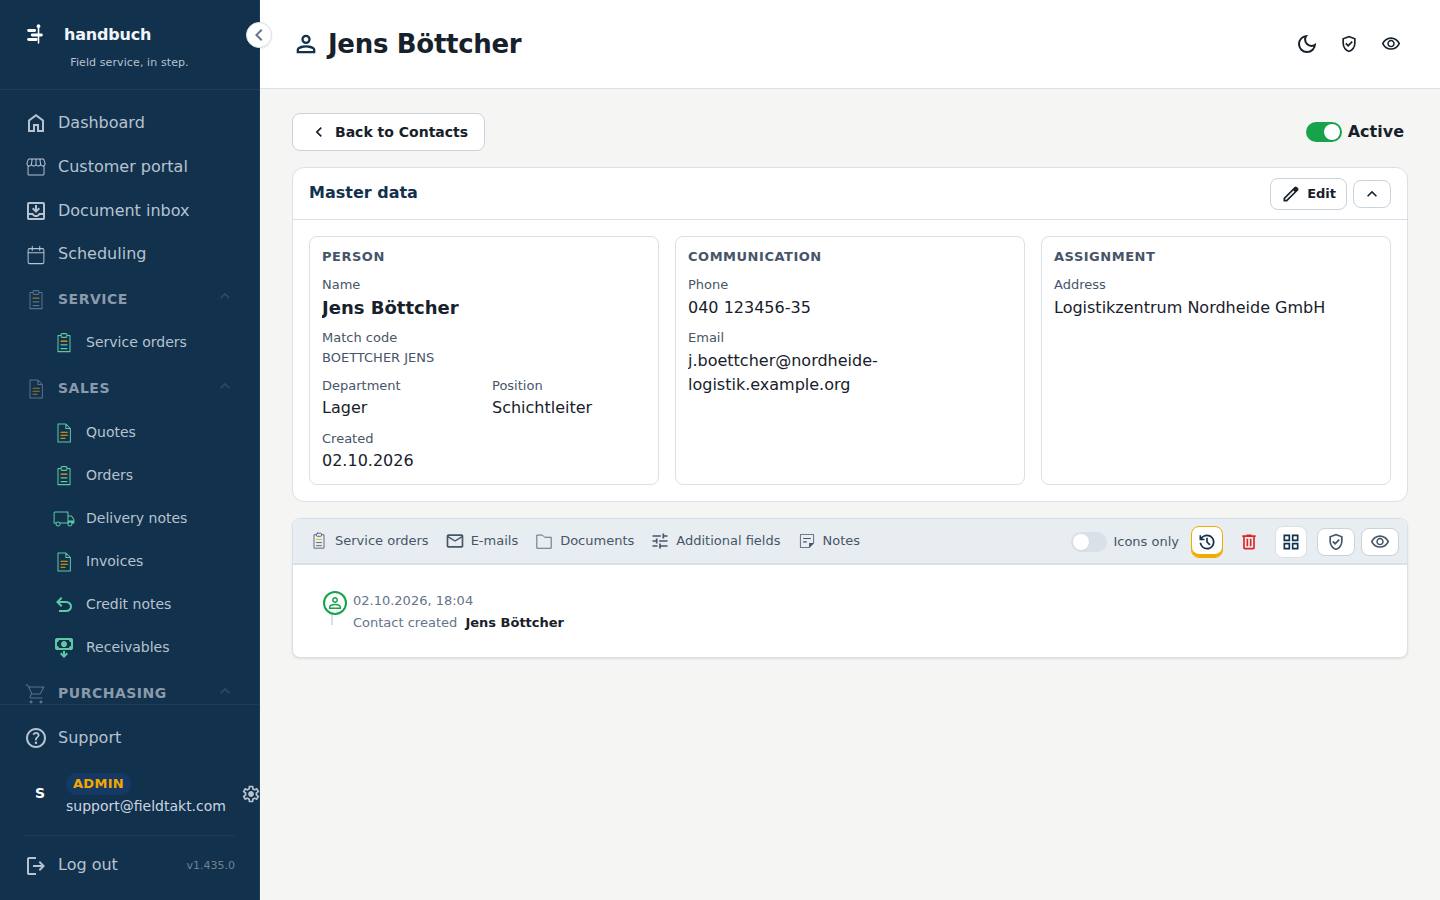This screenshot has width=1440, height=900.
Task: Open Customer portal in the sidebar
Action: click(x=130, y=166)
